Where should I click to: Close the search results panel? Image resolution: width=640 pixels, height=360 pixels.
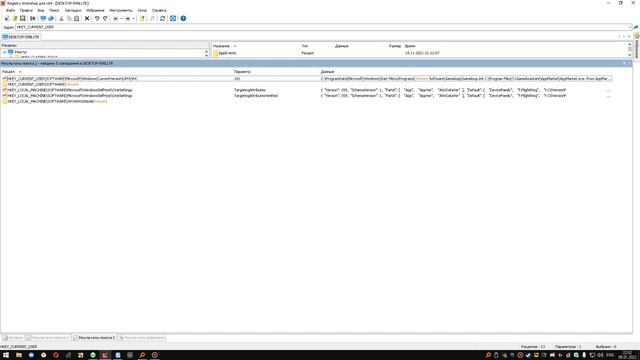click(629, 63)
